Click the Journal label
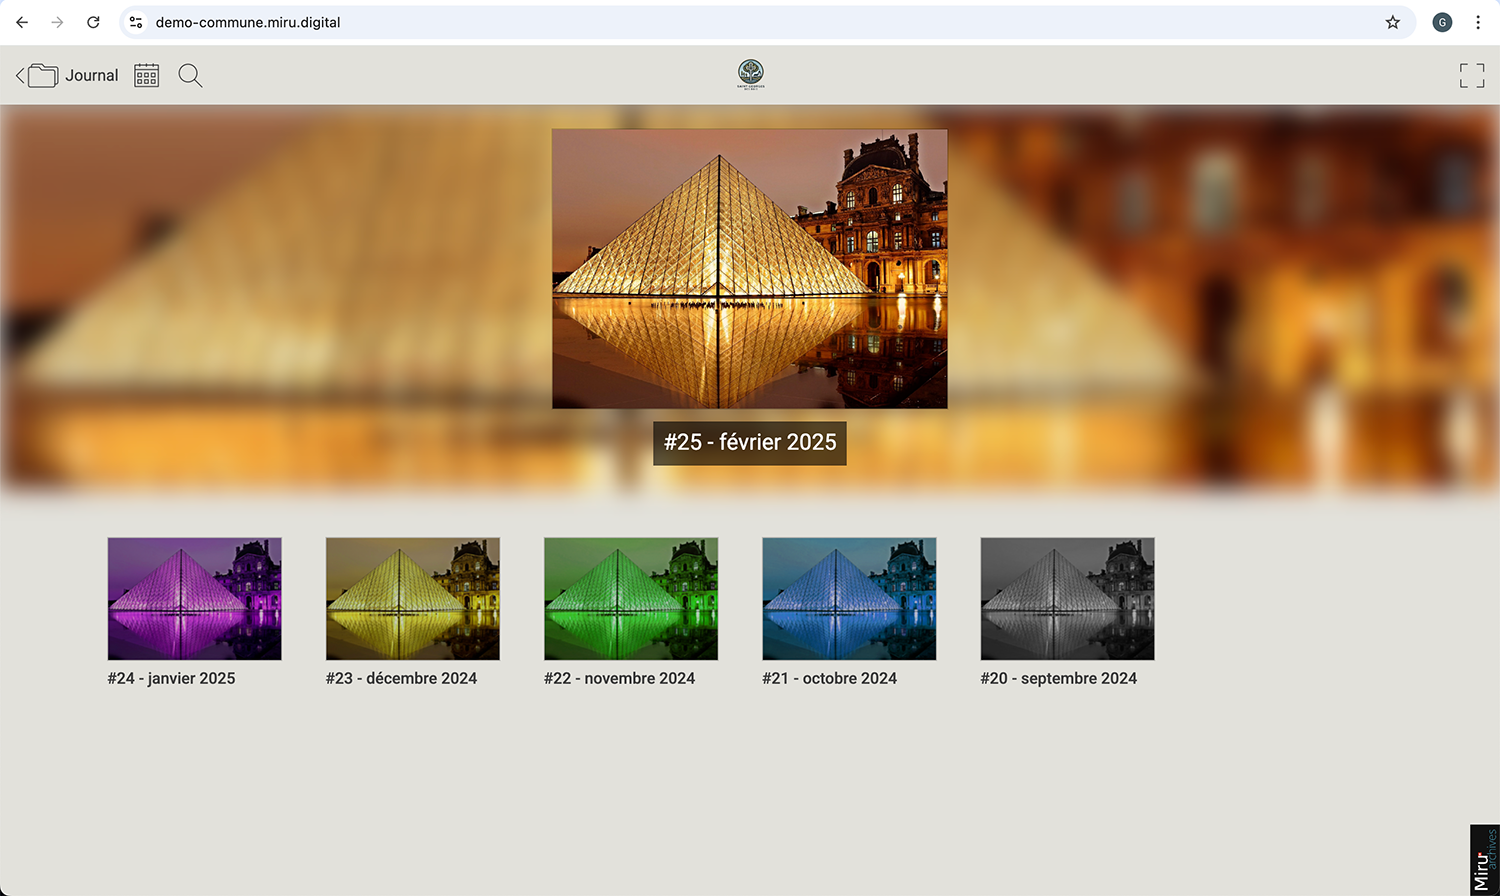Viewport: 1500px width, 896px height. coord(92,76)
